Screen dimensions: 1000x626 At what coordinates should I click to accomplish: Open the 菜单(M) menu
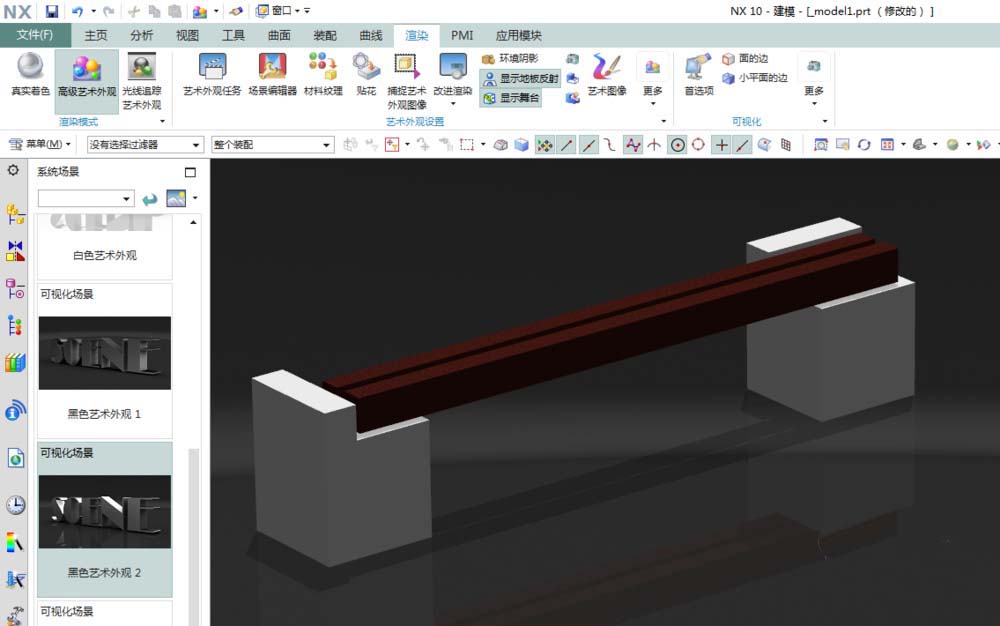40,144
